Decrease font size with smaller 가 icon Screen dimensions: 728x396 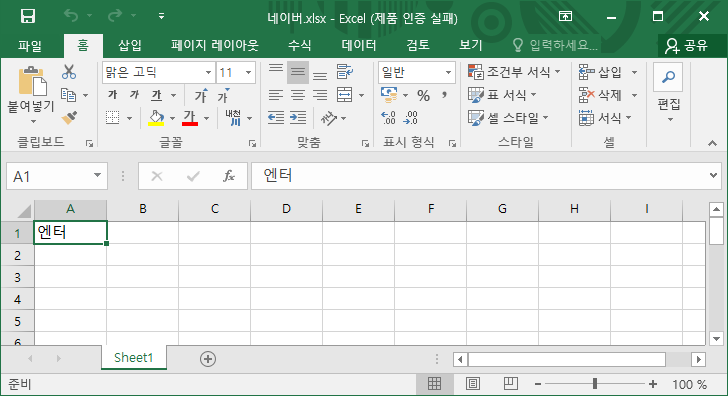(x=224, y=95)
